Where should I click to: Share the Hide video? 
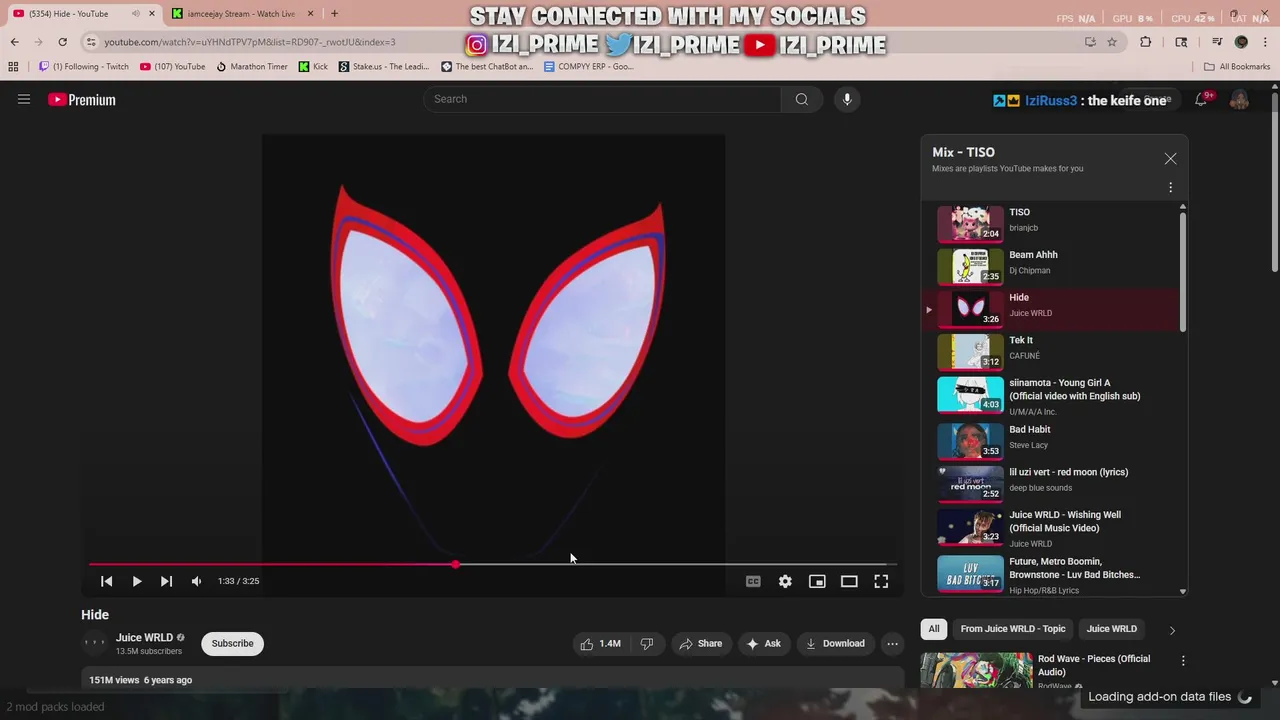pyautogui.click(x=700, y=644)
